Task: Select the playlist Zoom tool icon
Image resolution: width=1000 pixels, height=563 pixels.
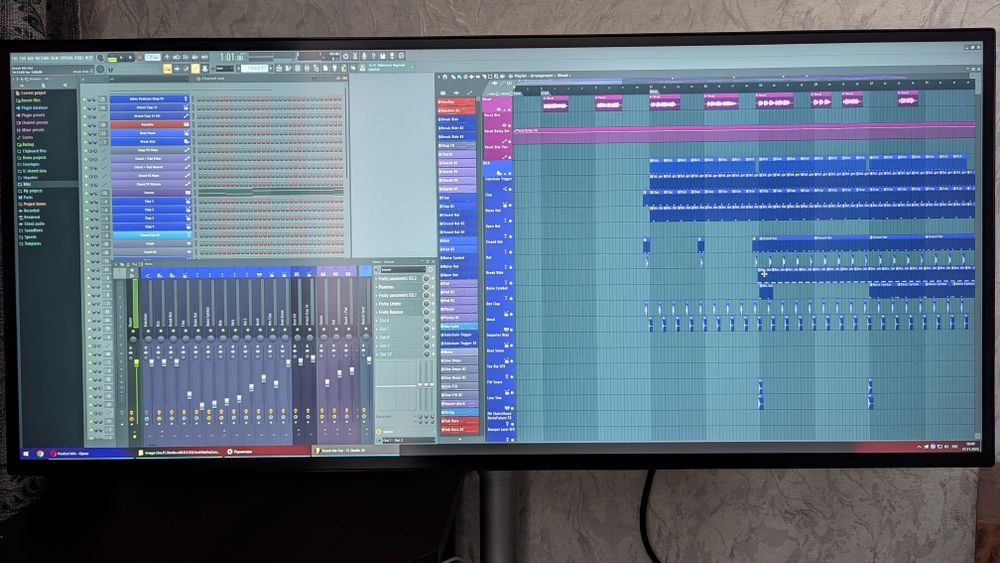Action: 496,77
